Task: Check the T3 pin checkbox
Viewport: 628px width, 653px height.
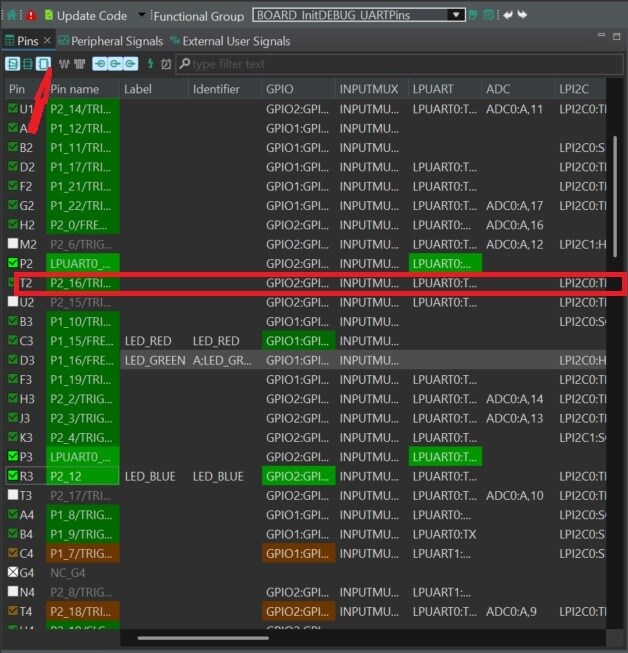Action: click(13, 495)
